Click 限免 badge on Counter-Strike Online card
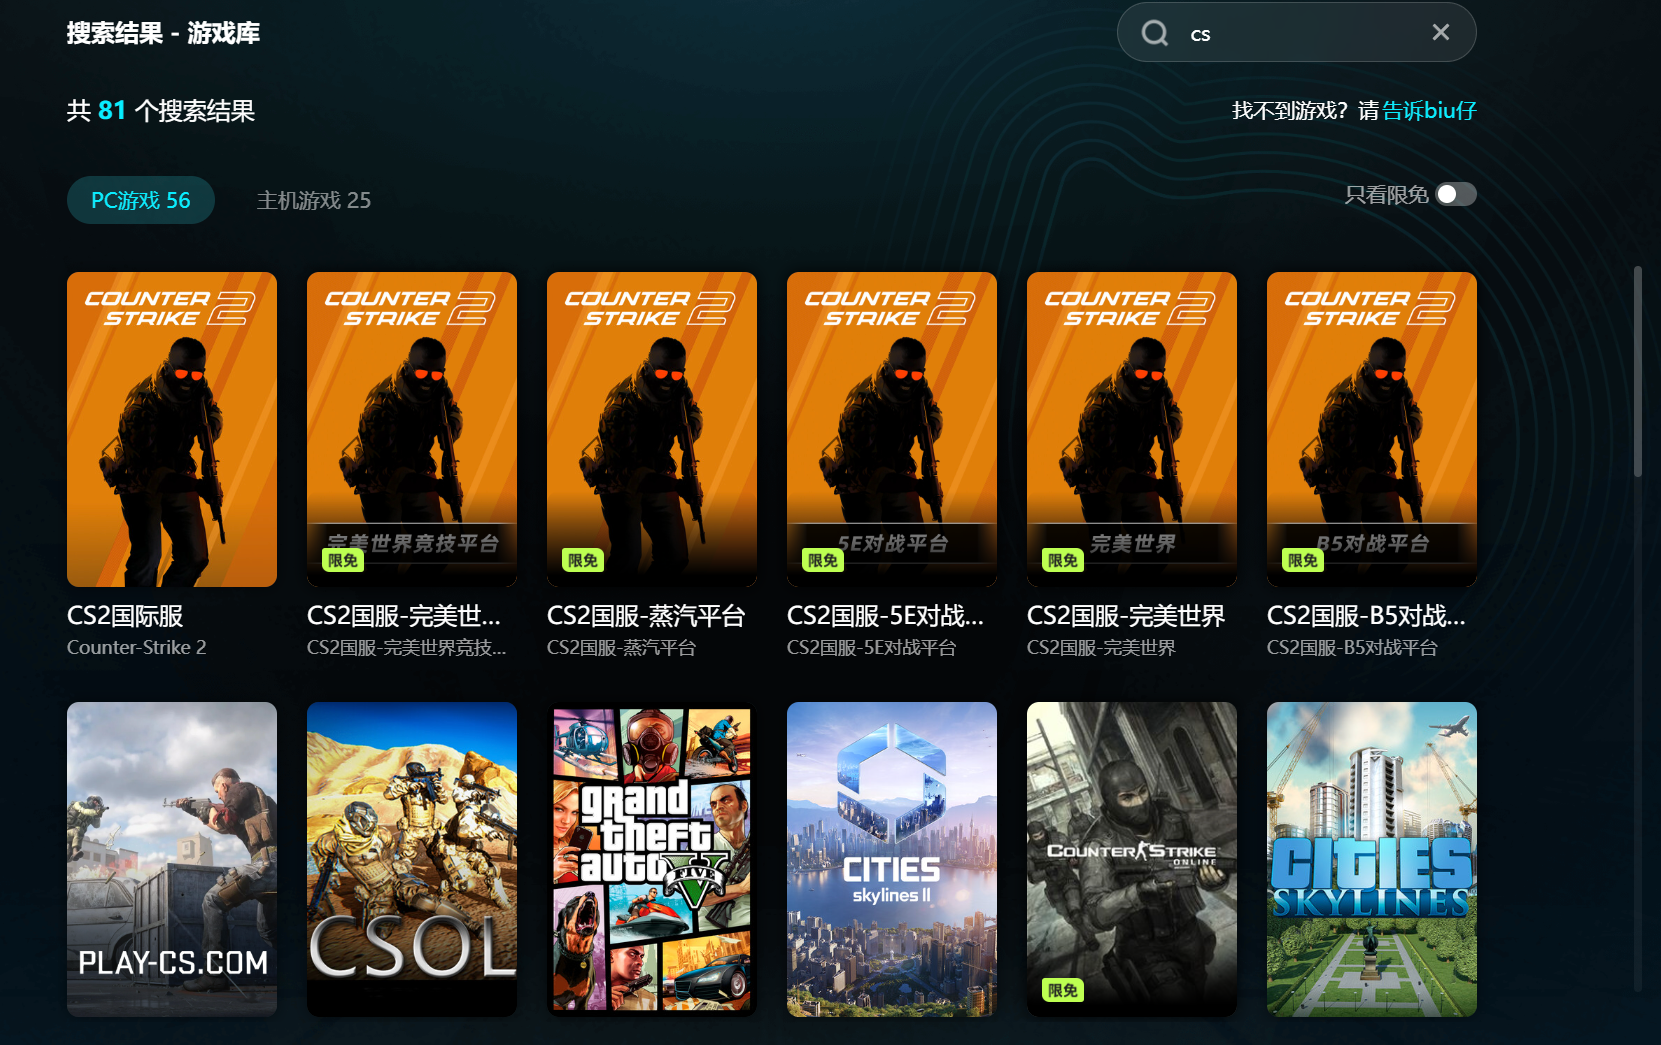The height and width of the screenshot is (1045, 1661). [1063, 990]
